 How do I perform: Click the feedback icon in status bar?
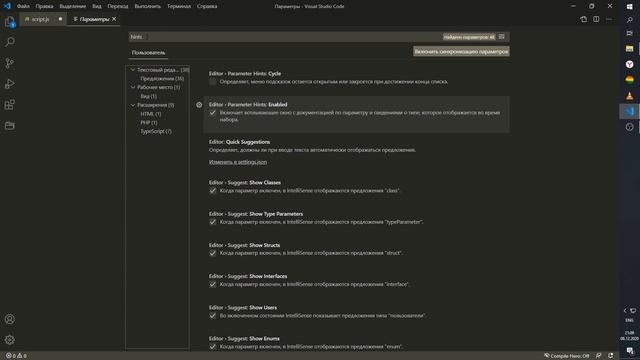click(598, 356)
